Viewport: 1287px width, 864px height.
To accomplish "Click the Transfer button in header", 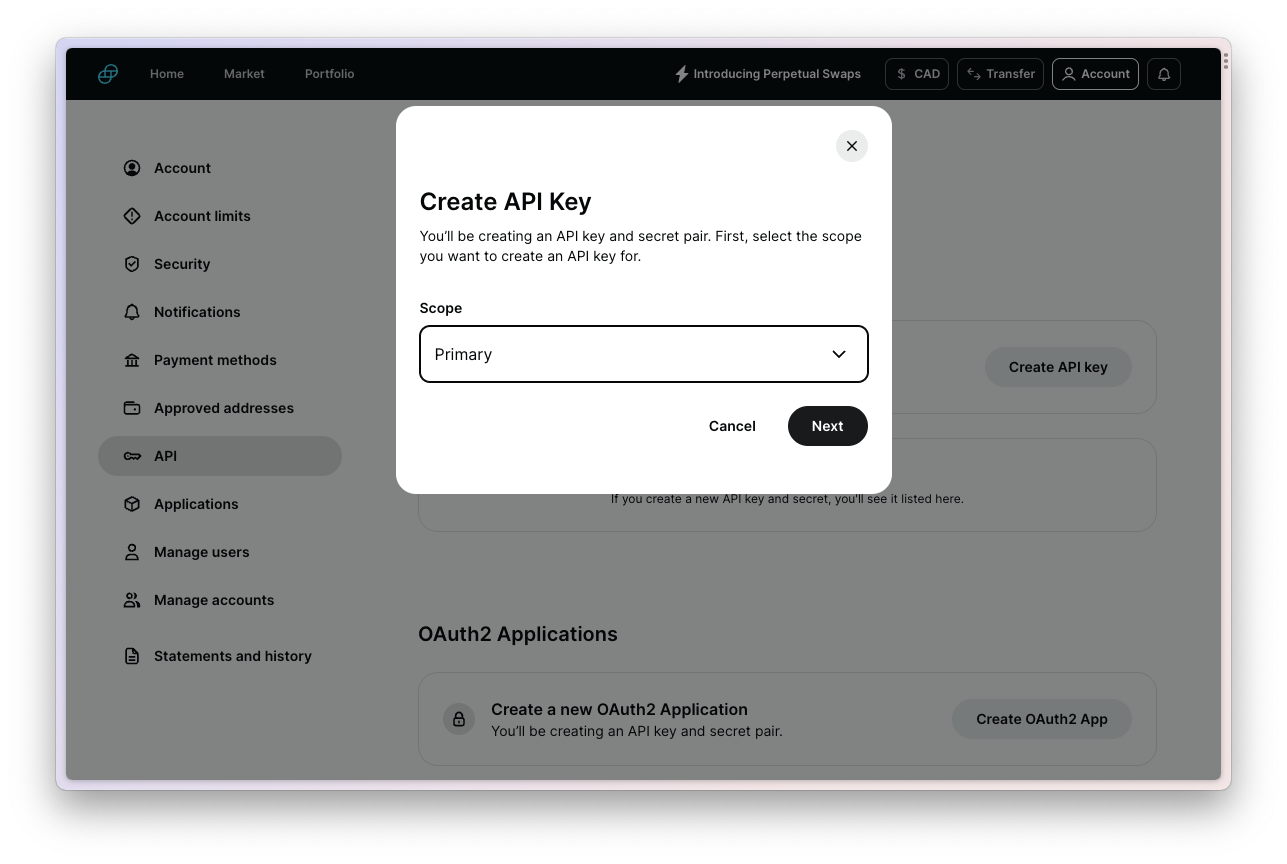I will pyautogui.click(x=1000, y=74).
